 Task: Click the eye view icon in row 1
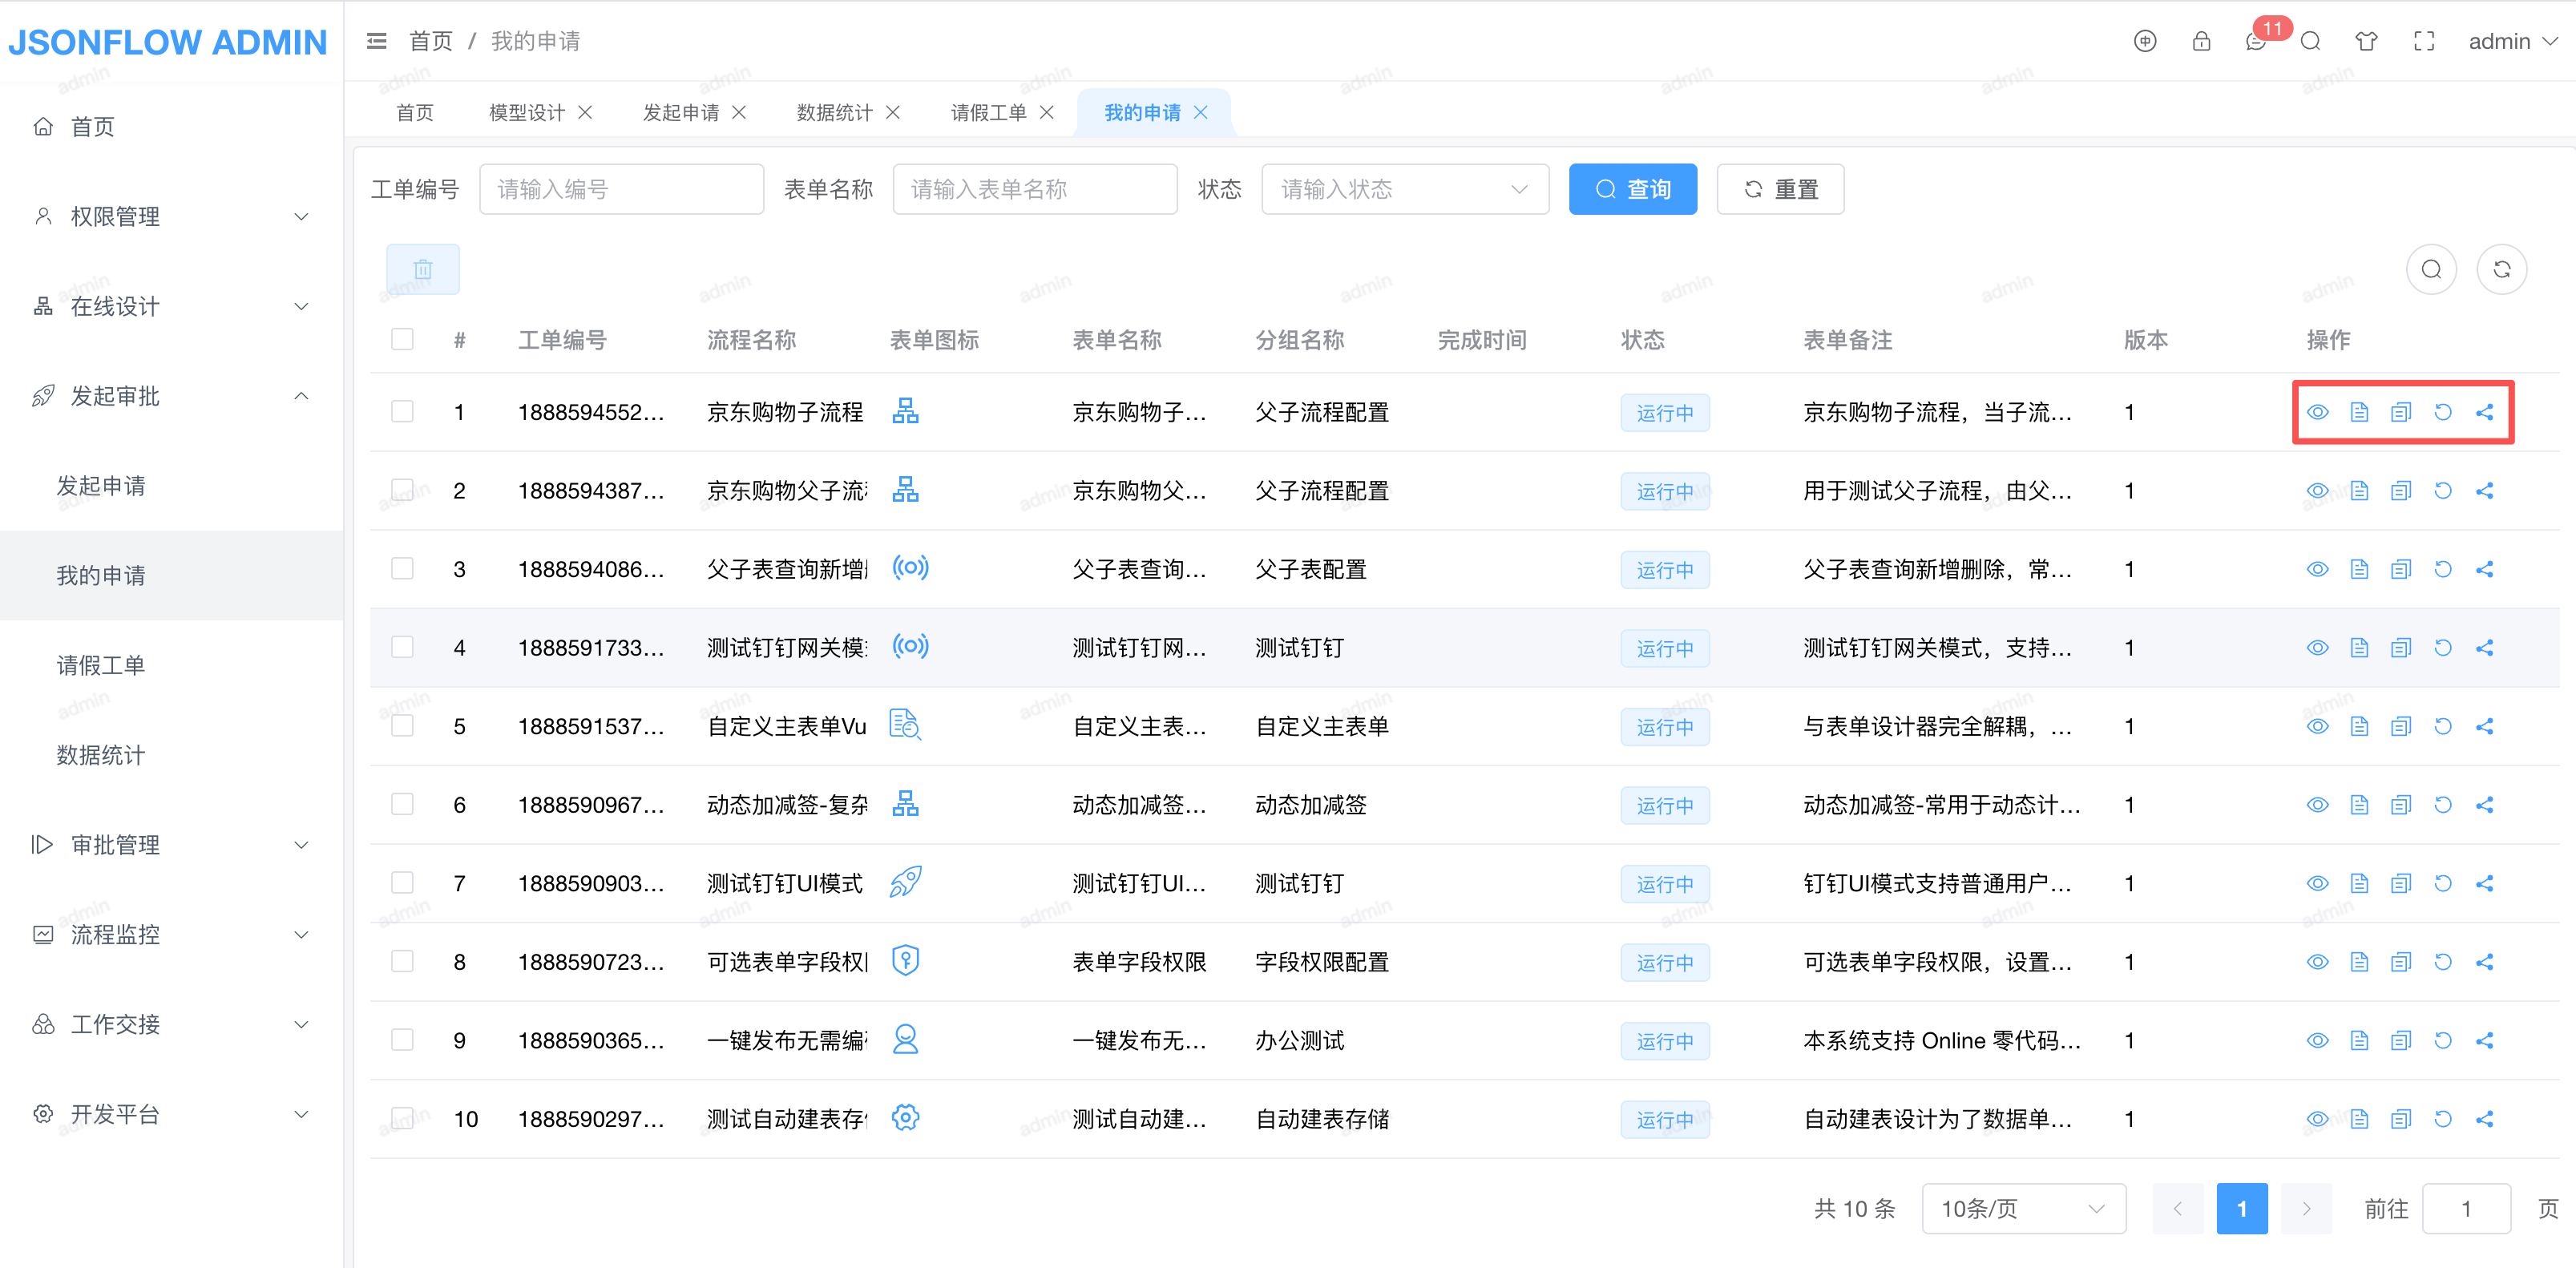point(2317,412)
